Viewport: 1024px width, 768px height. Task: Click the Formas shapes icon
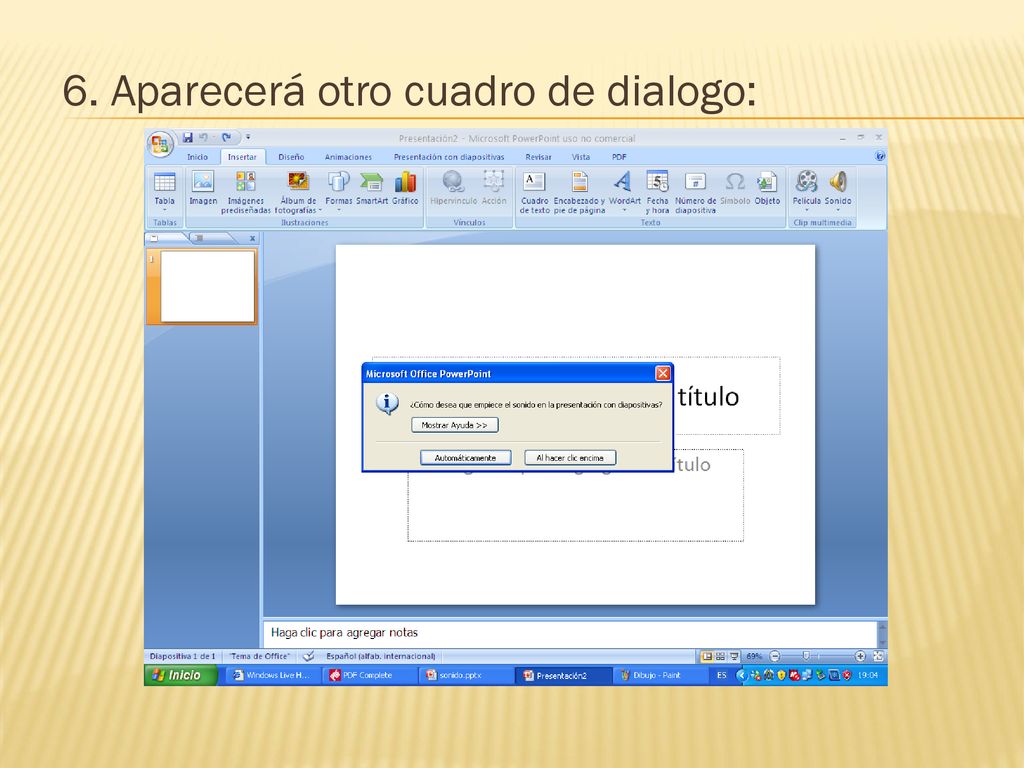pyautogui.click(x=338, y=181)
